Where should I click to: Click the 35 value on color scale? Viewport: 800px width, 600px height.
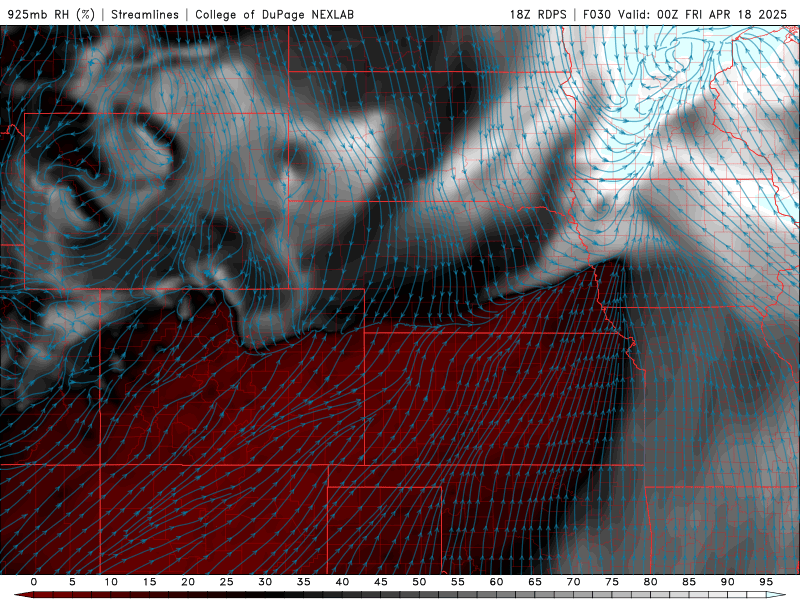click(304, 582)
